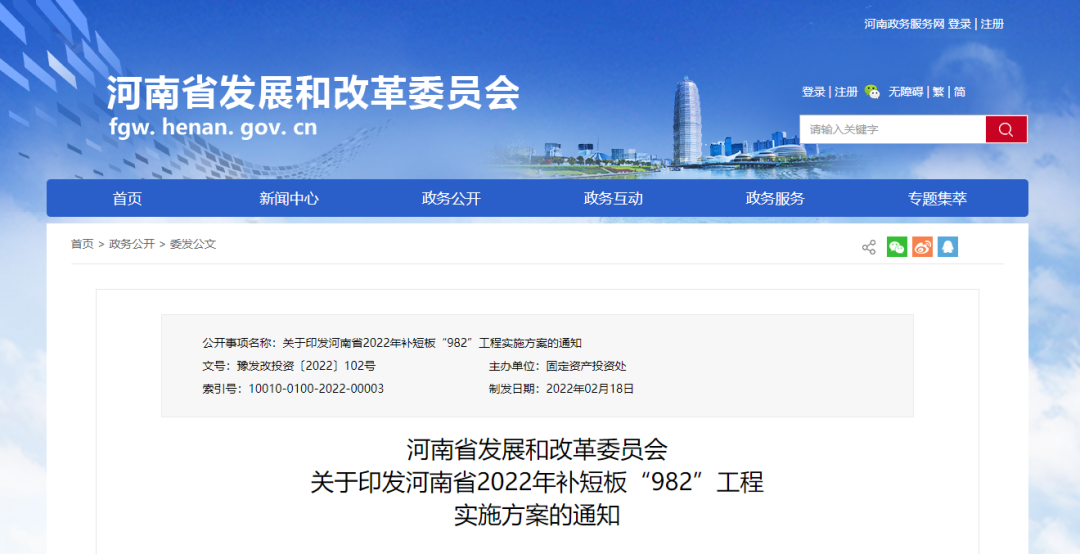Viewport: 1080px width, 554px height.
Task: Select 政务公开 in the main navigation bar
Action: [x=451, y=198]
